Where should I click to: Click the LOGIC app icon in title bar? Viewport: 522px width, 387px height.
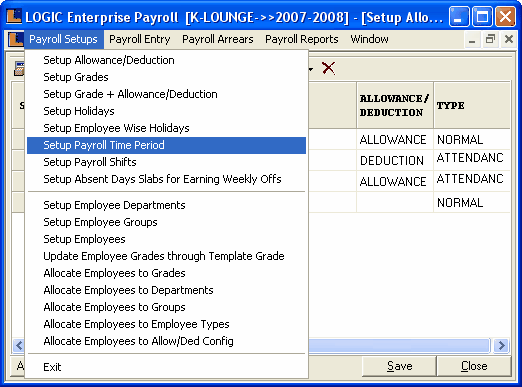[14, 16]
